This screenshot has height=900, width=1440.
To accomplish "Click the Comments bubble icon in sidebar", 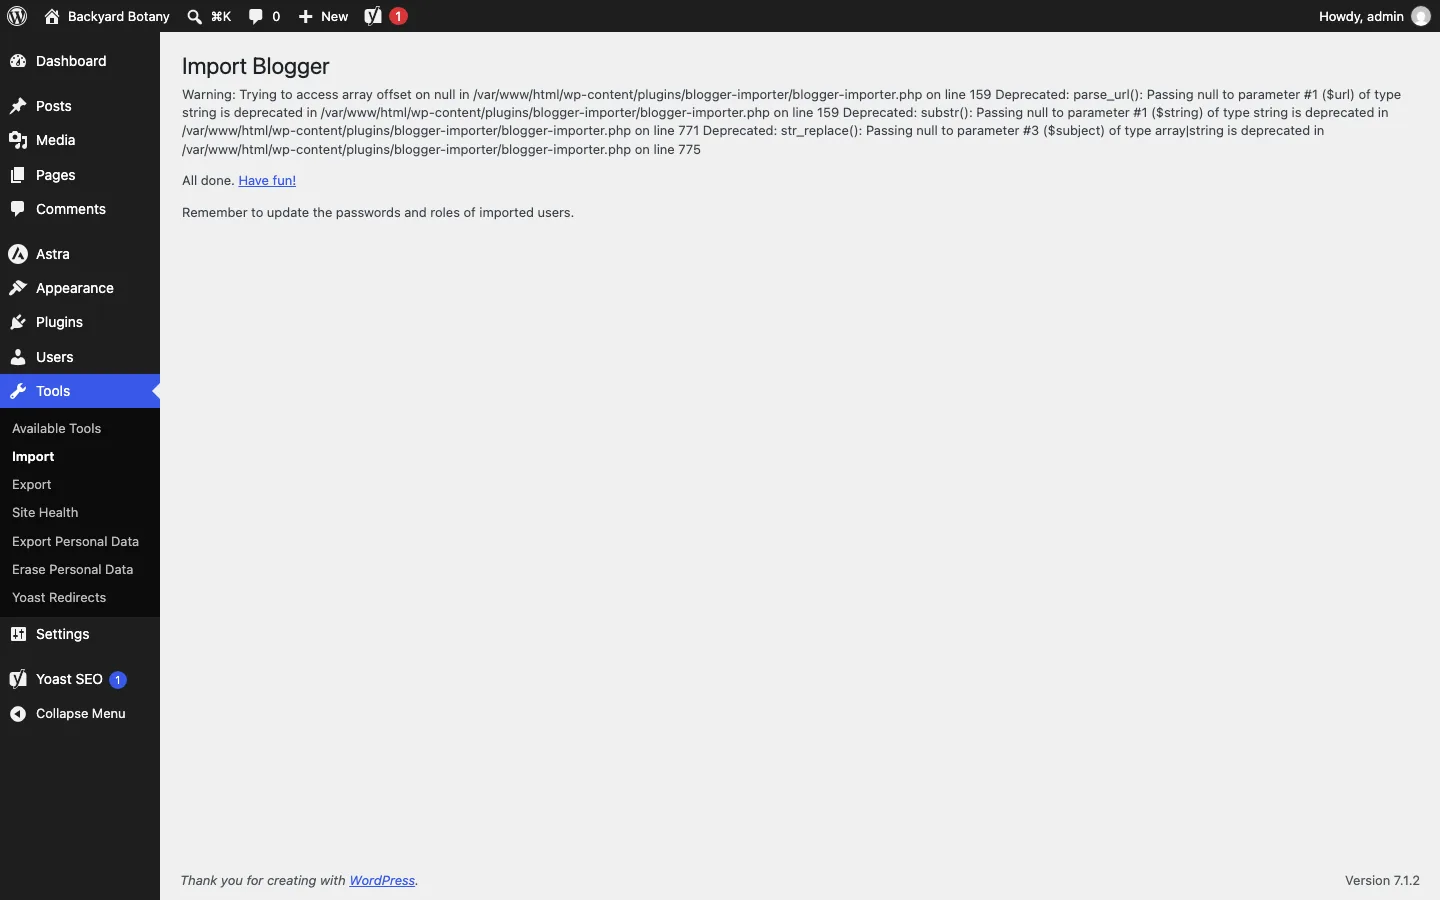I will [x=18, y=210].
